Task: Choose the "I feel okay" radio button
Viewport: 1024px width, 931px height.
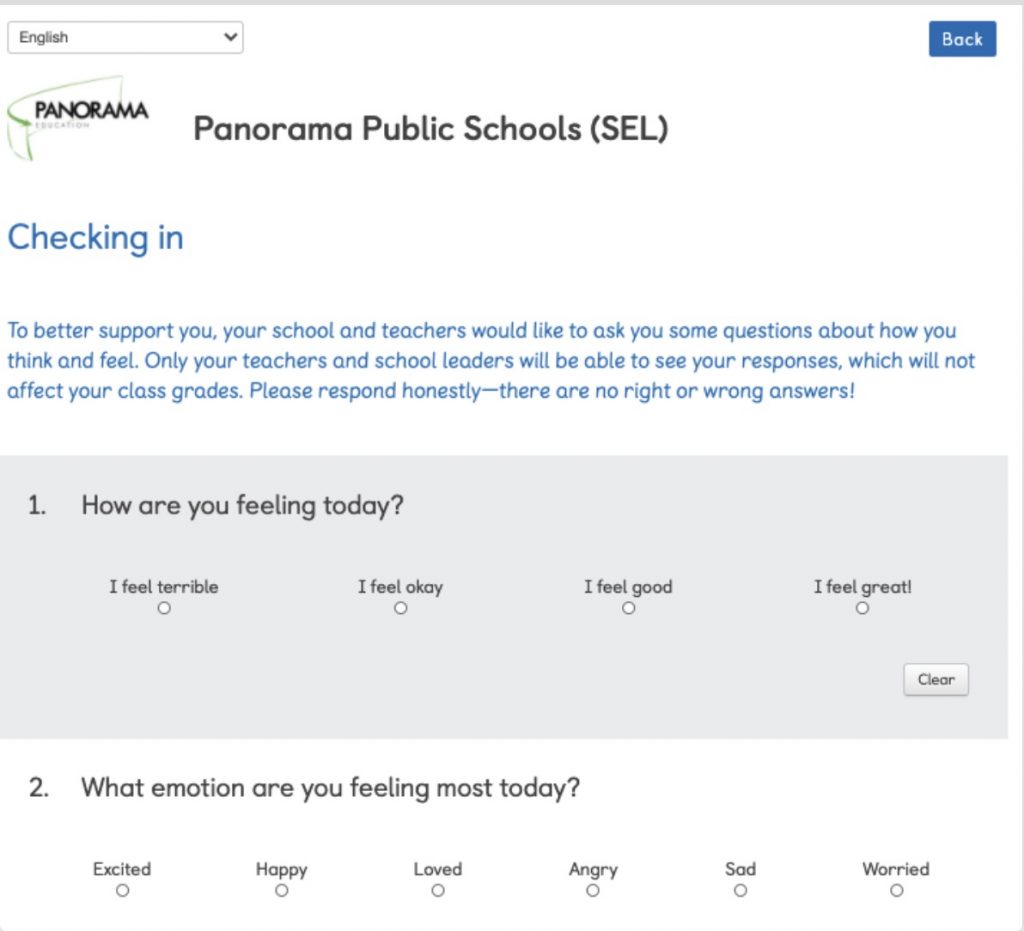Action: point(400,608)
